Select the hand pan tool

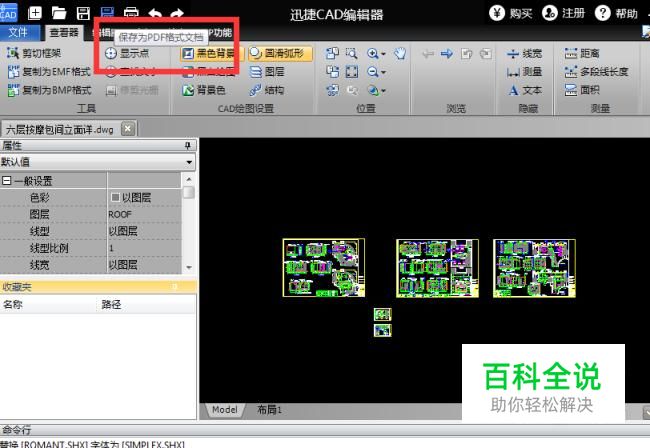coord(400,53)
